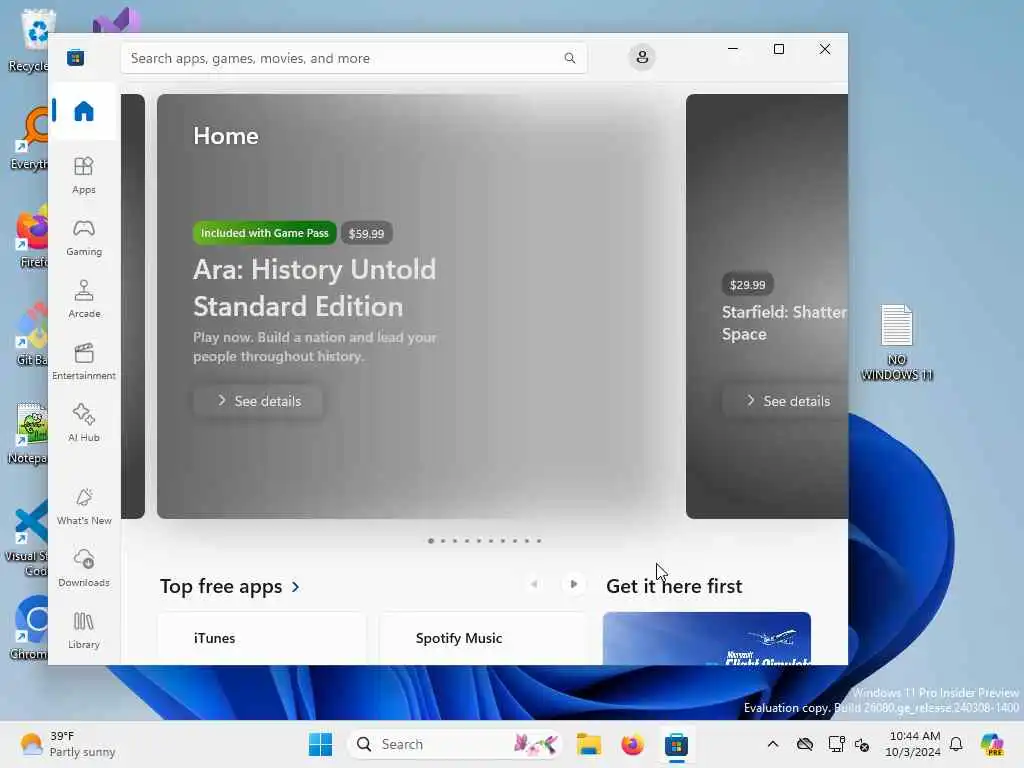Click the Microsoft Store logo icon
This screenshot has width=1024, height=768.
(x=76, y=58)
